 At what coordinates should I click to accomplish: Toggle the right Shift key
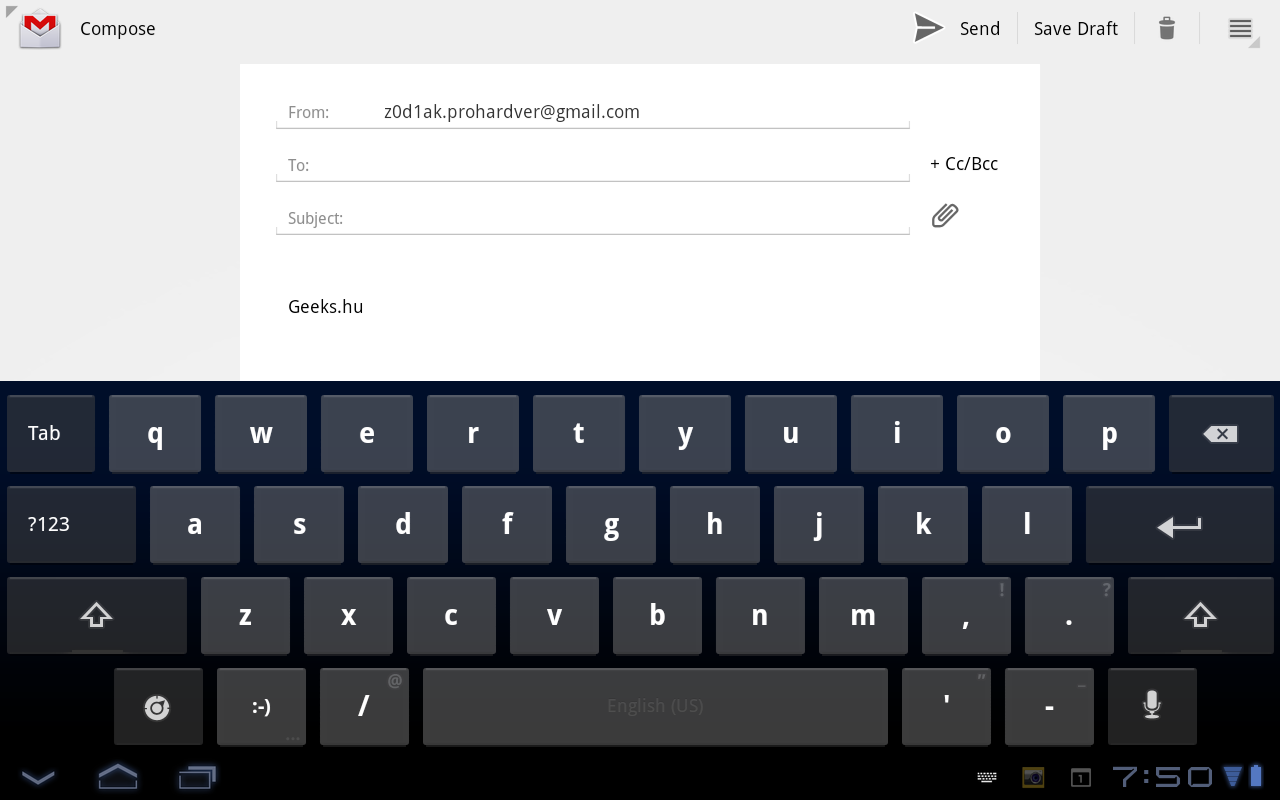tap(1200, 615)
